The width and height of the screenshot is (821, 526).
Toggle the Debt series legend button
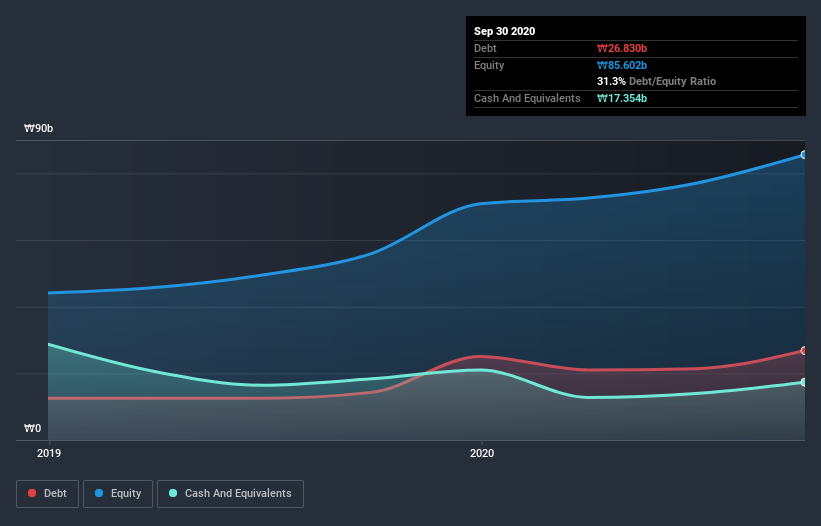48,494
